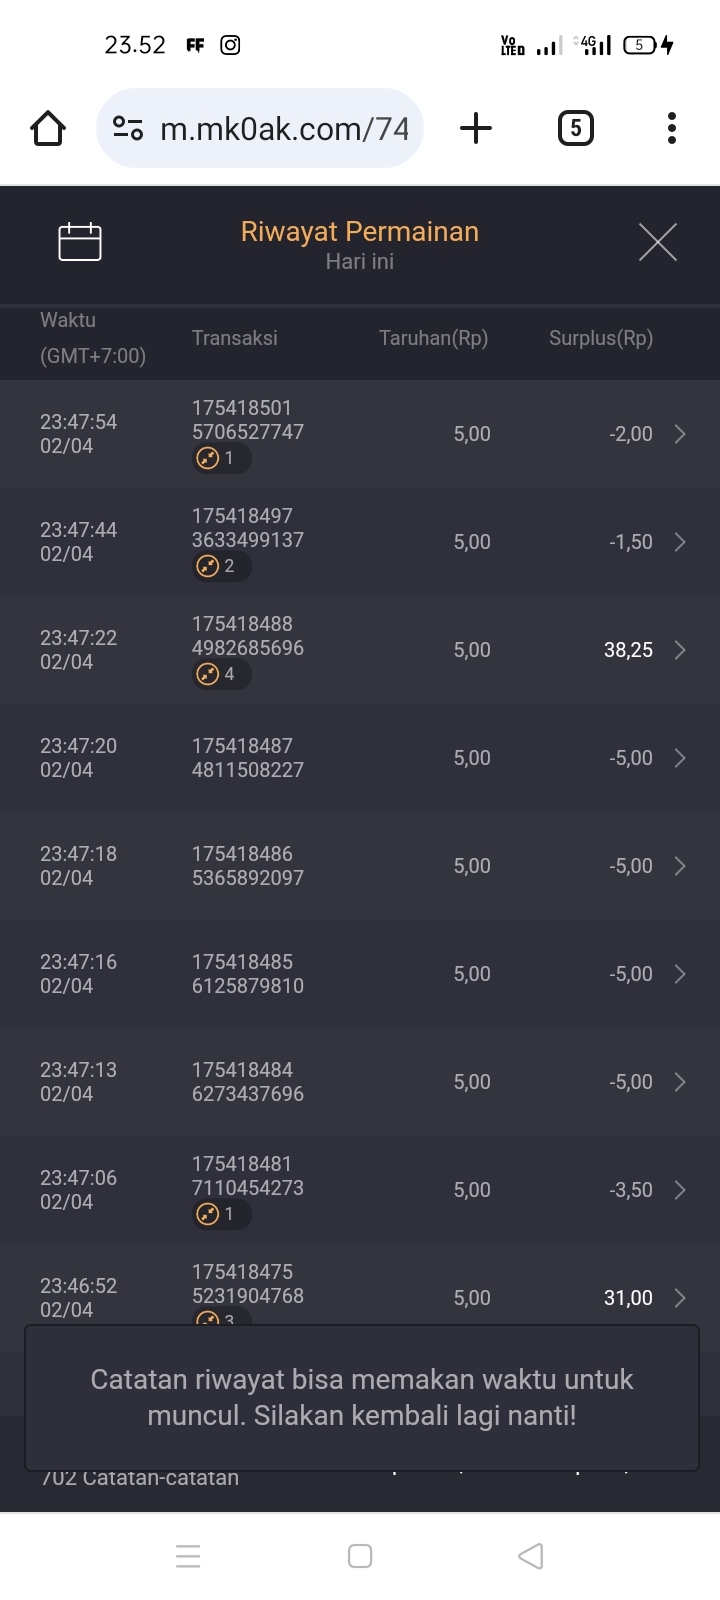The height and width of the screenshot is (1600, 720).
Task: Tap the free spin badge on 23:47:22 entry
Action: tap(220, 674)
